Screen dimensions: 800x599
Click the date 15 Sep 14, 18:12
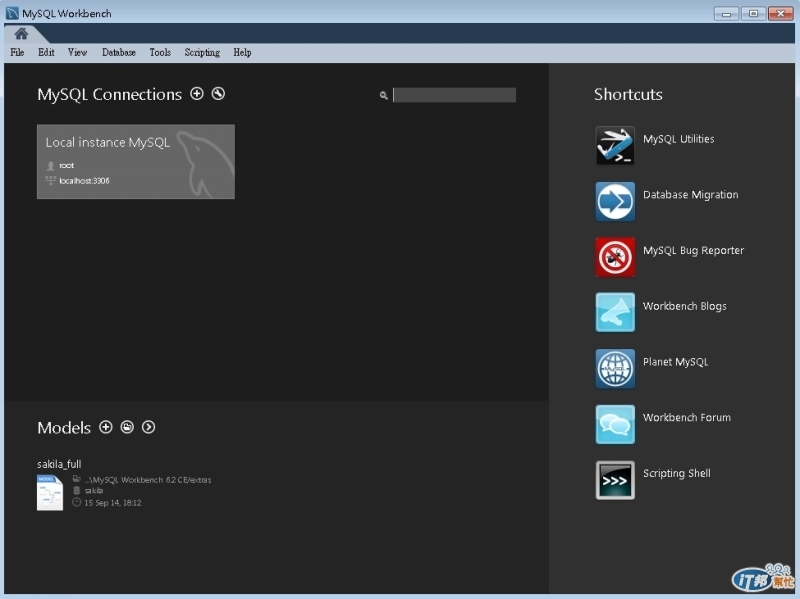coord(113,503)
